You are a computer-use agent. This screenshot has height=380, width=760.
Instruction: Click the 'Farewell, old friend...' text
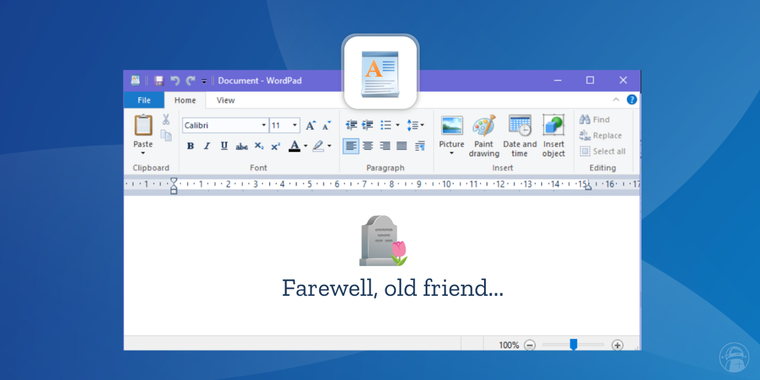pos(393,289)
